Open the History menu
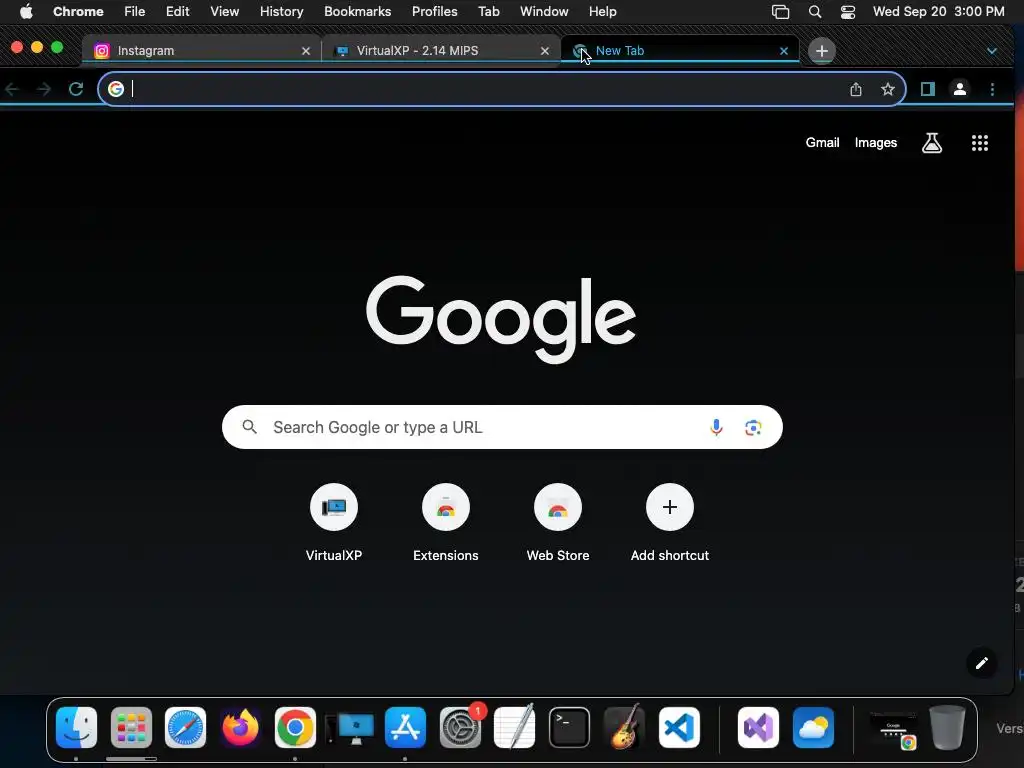The image size is (1024, 768). [281, 12]
